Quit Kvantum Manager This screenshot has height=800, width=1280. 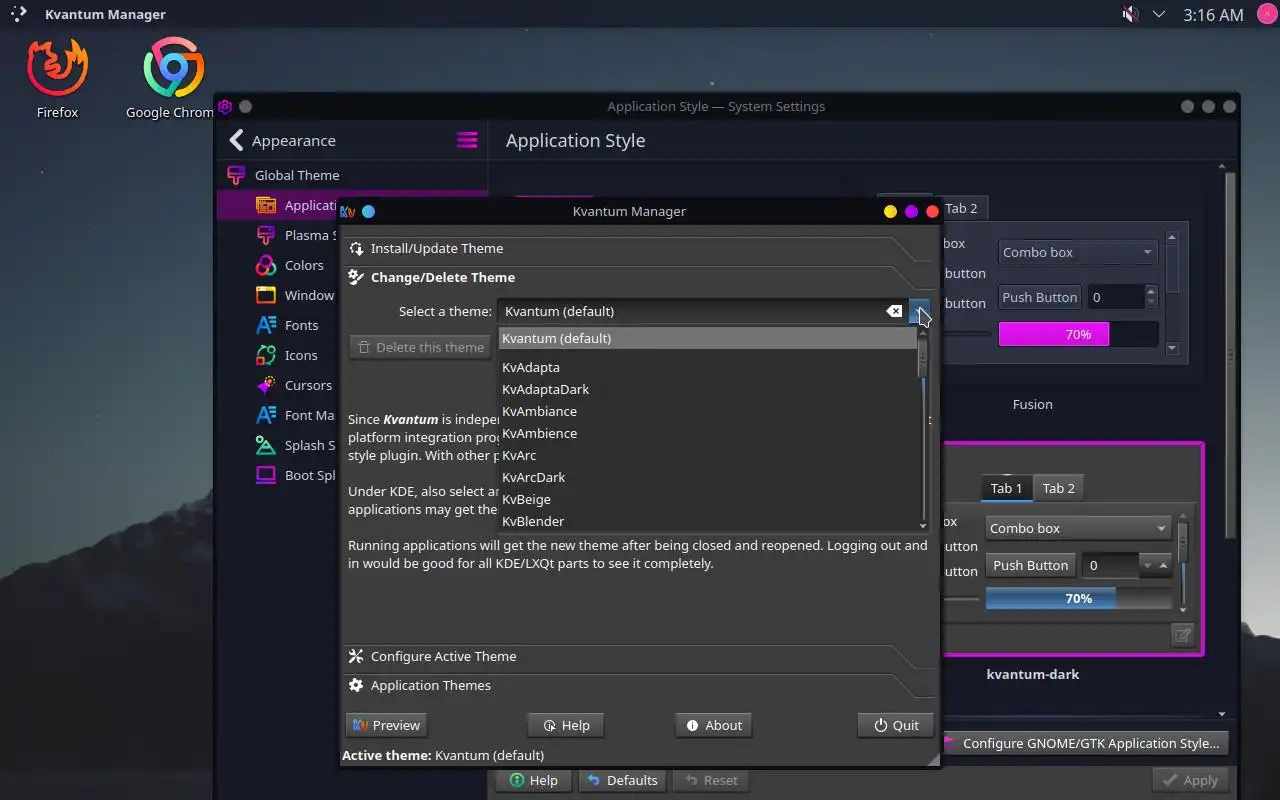pyautogui.click(x=896, y=725)
